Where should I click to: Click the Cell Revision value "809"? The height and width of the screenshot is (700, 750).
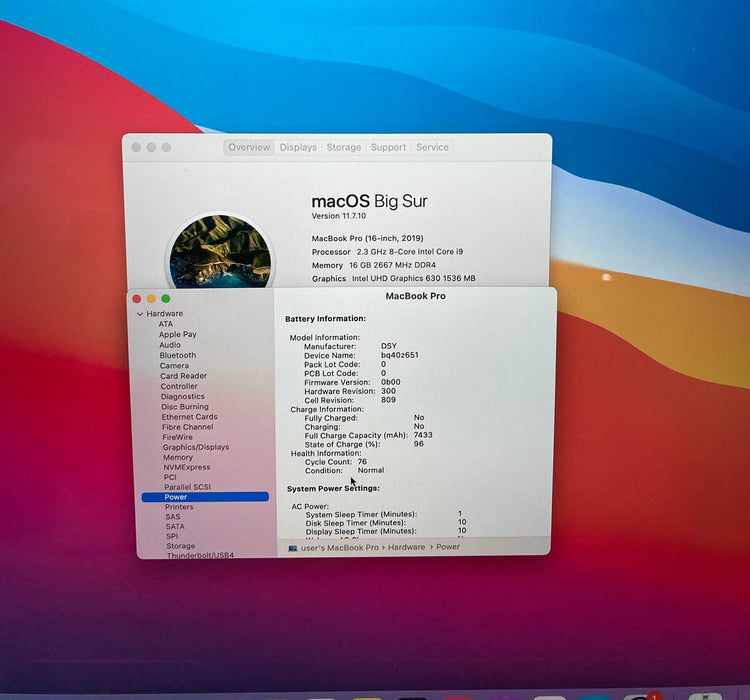pyautogui.click(x=388, y=400)
